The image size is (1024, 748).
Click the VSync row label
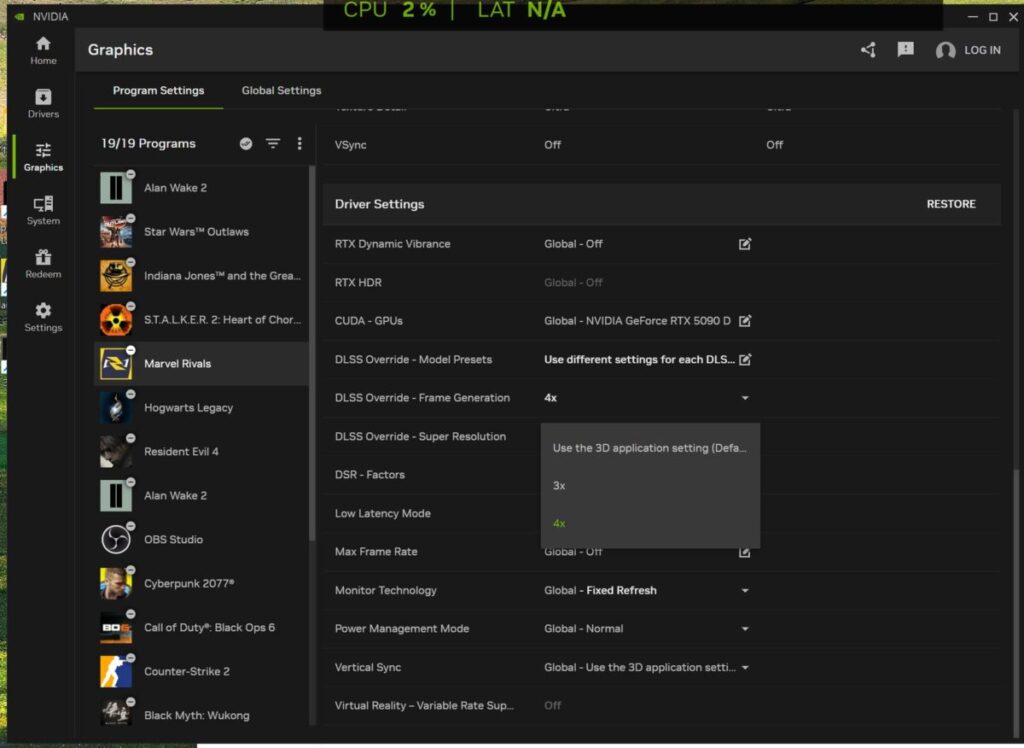[x=350, y=145]
